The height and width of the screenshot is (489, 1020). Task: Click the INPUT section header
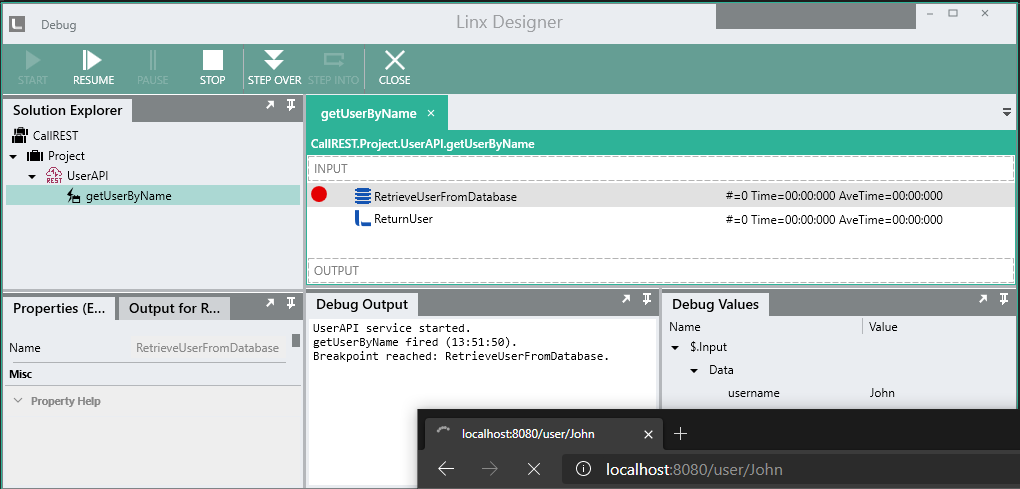[x=660, y=168]
